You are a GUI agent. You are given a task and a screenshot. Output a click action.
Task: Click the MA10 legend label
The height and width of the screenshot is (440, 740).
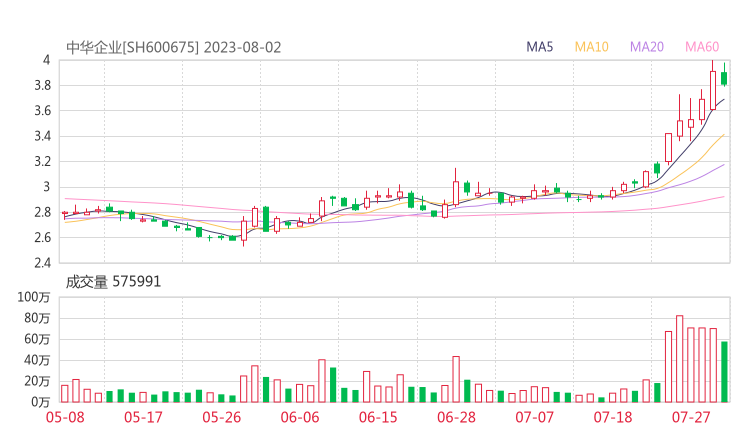pyautogui.click(x=591, y=47)
